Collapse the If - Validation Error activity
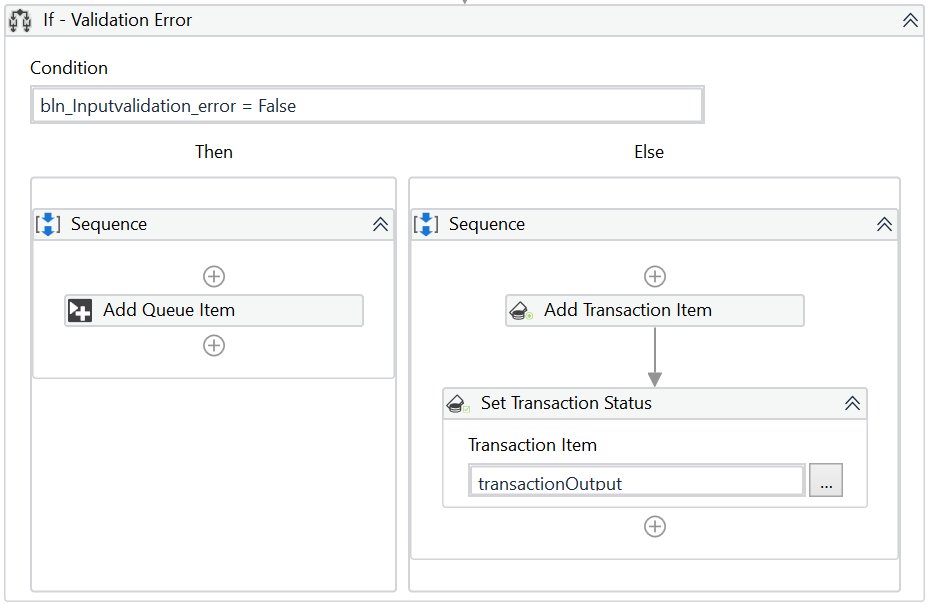 click(908, 19)
